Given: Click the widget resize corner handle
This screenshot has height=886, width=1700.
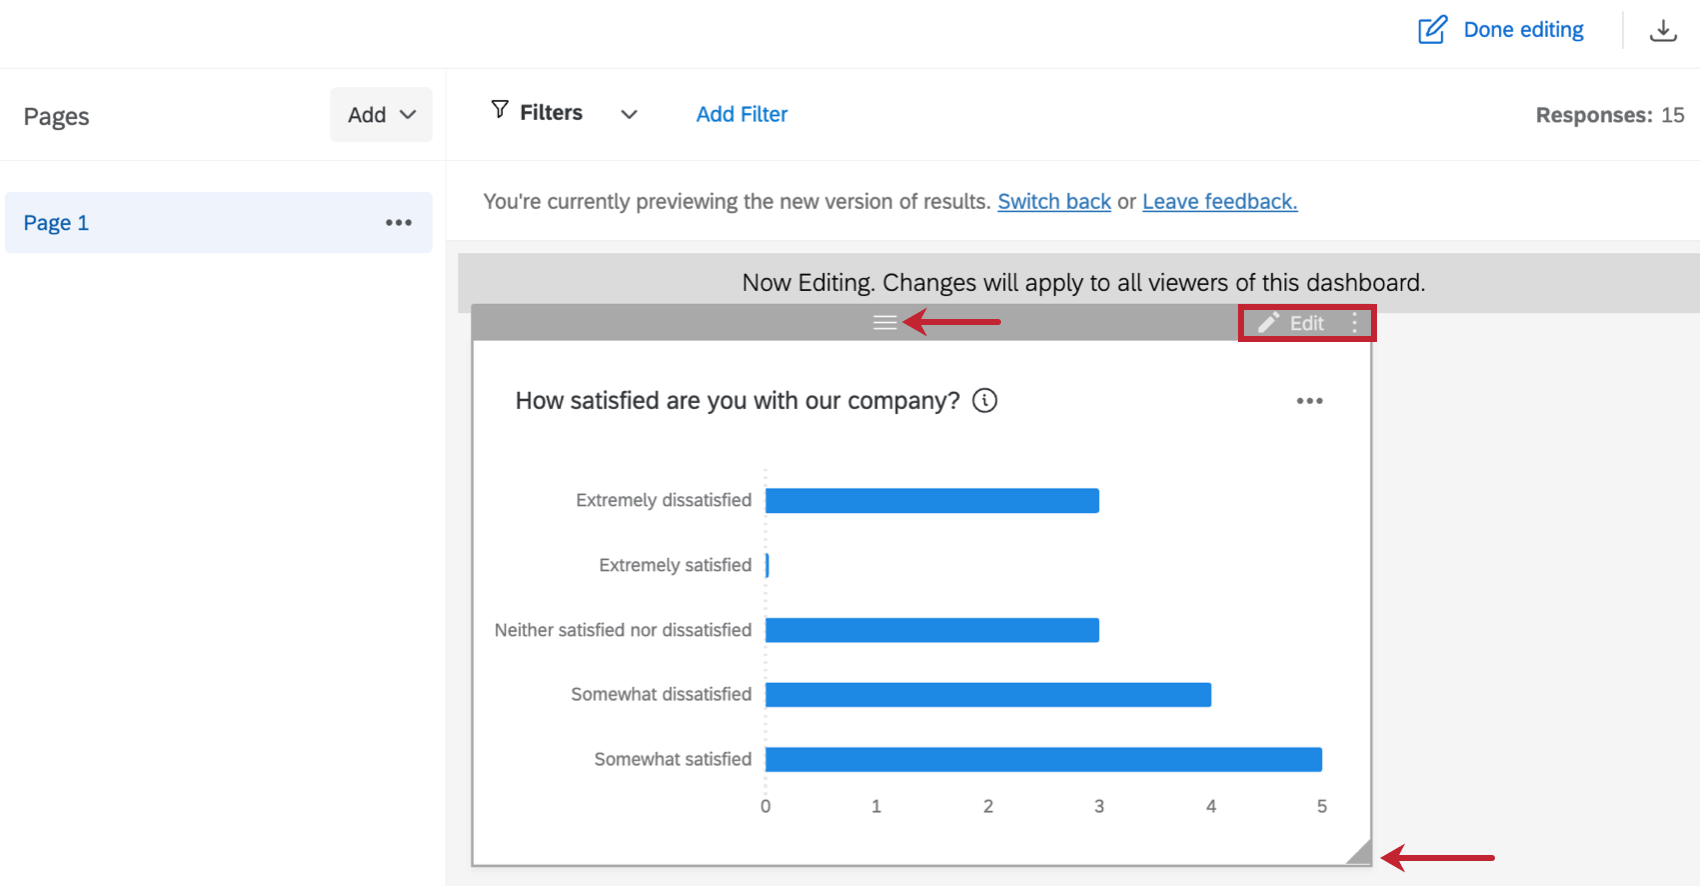Looking at the screenshot, I should [1360, 853].
